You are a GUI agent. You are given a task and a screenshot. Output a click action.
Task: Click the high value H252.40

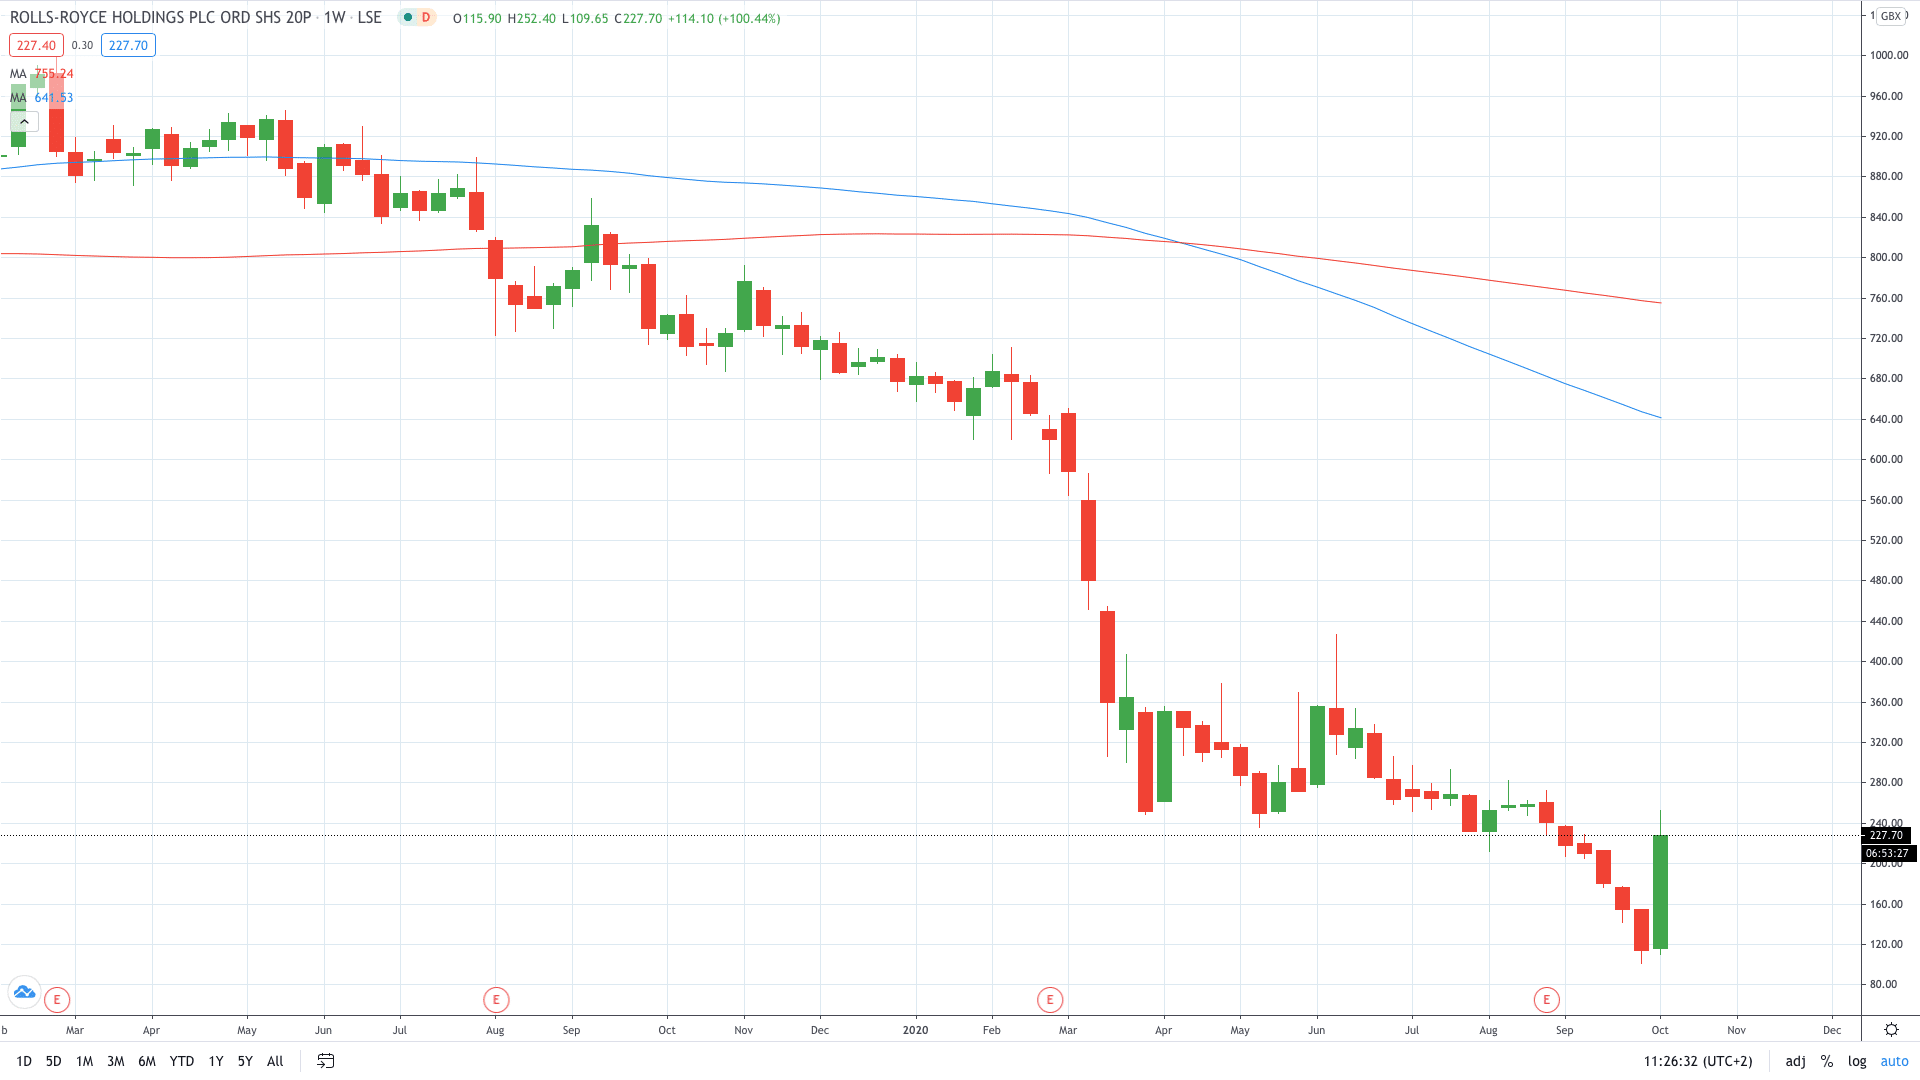pos(531,18)
